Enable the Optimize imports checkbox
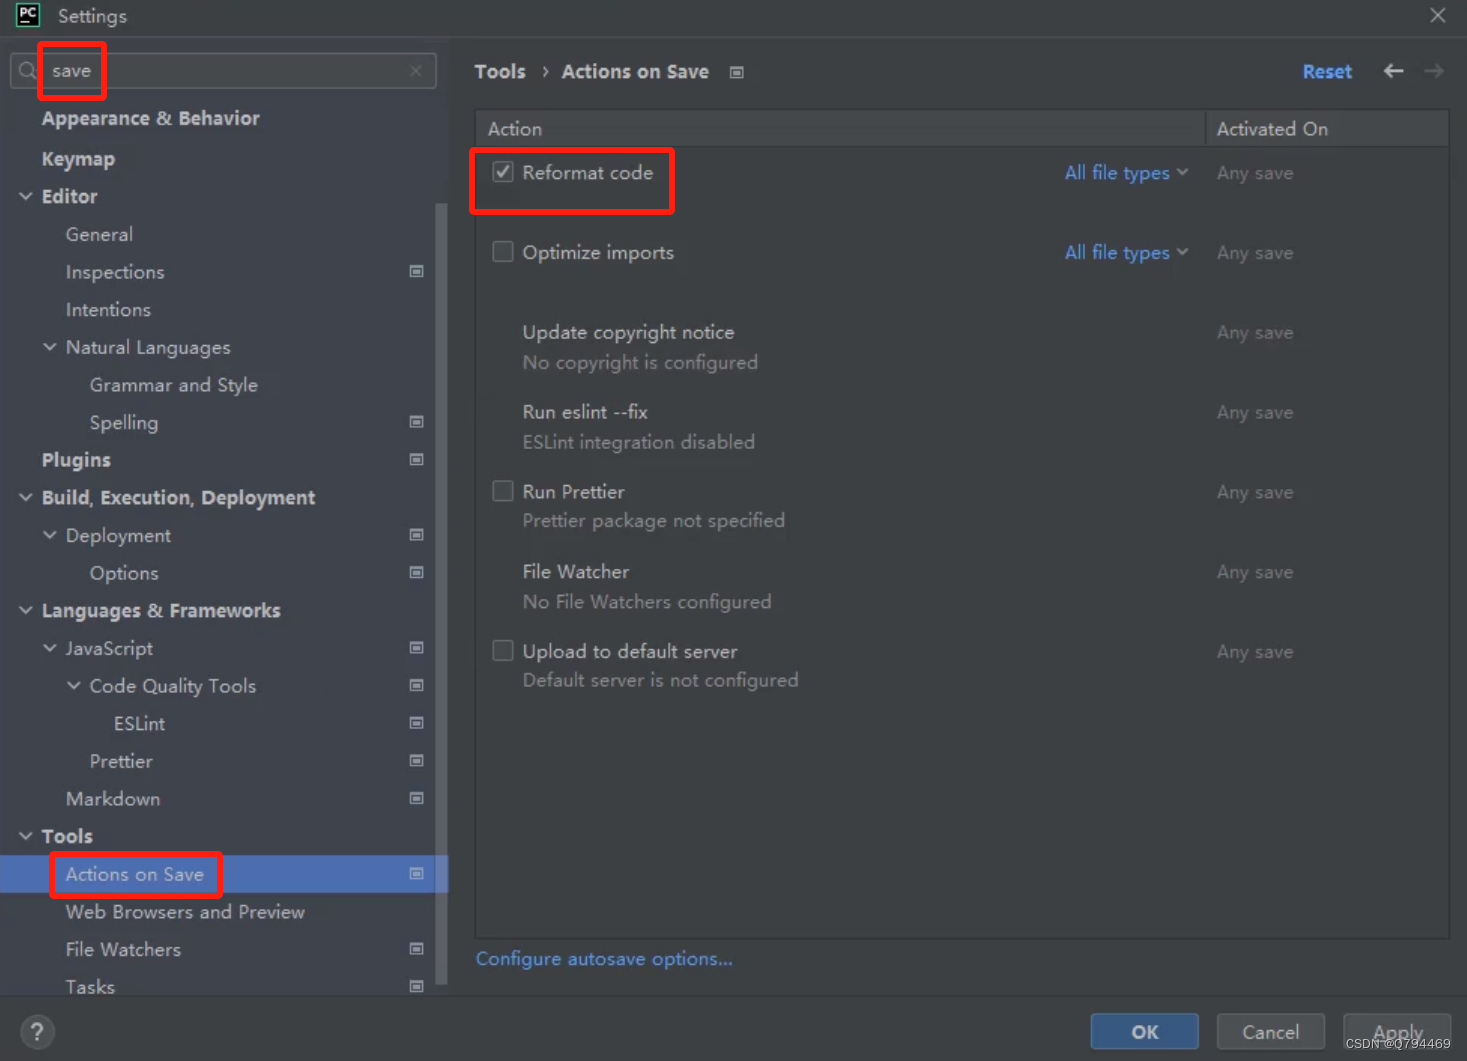This screenshot has height=1061, width=1467. [x=503, y=252]
